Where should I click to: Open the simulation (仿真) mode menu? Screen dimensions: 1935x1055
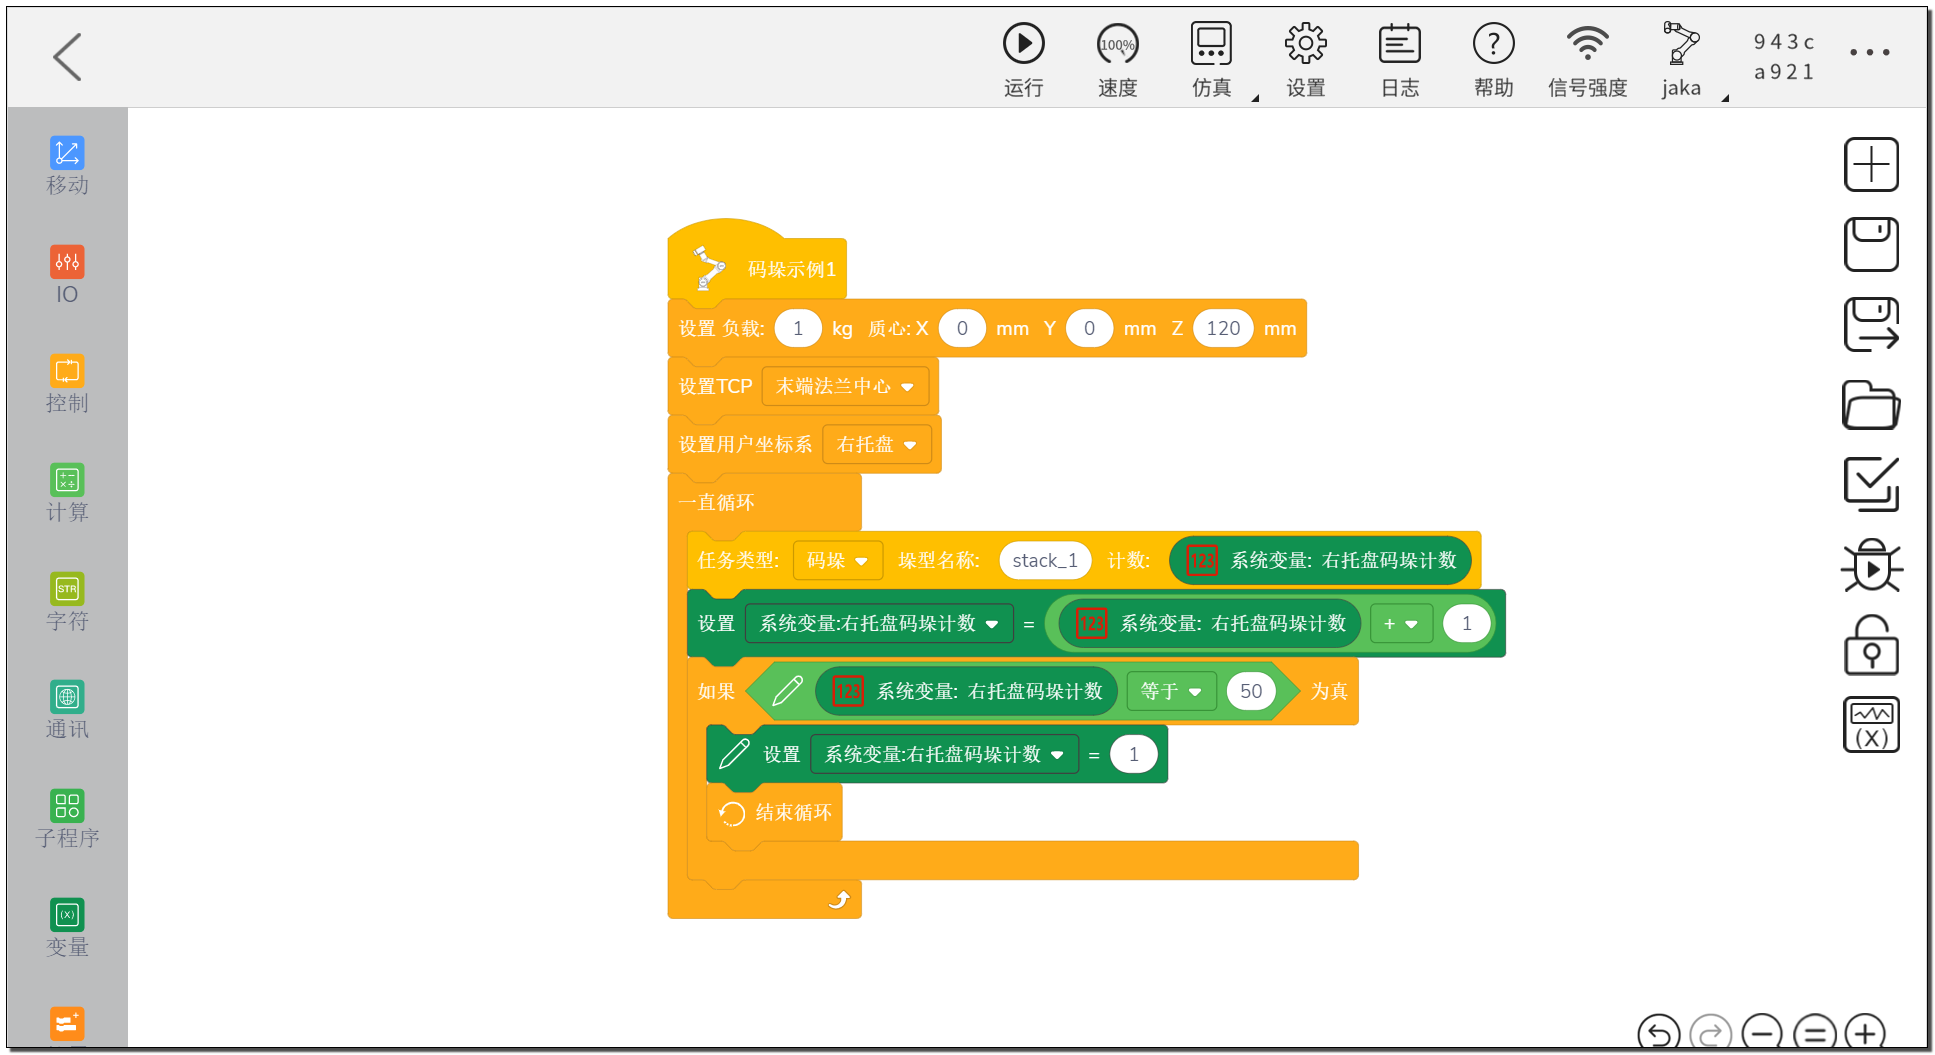point(1211,44)
